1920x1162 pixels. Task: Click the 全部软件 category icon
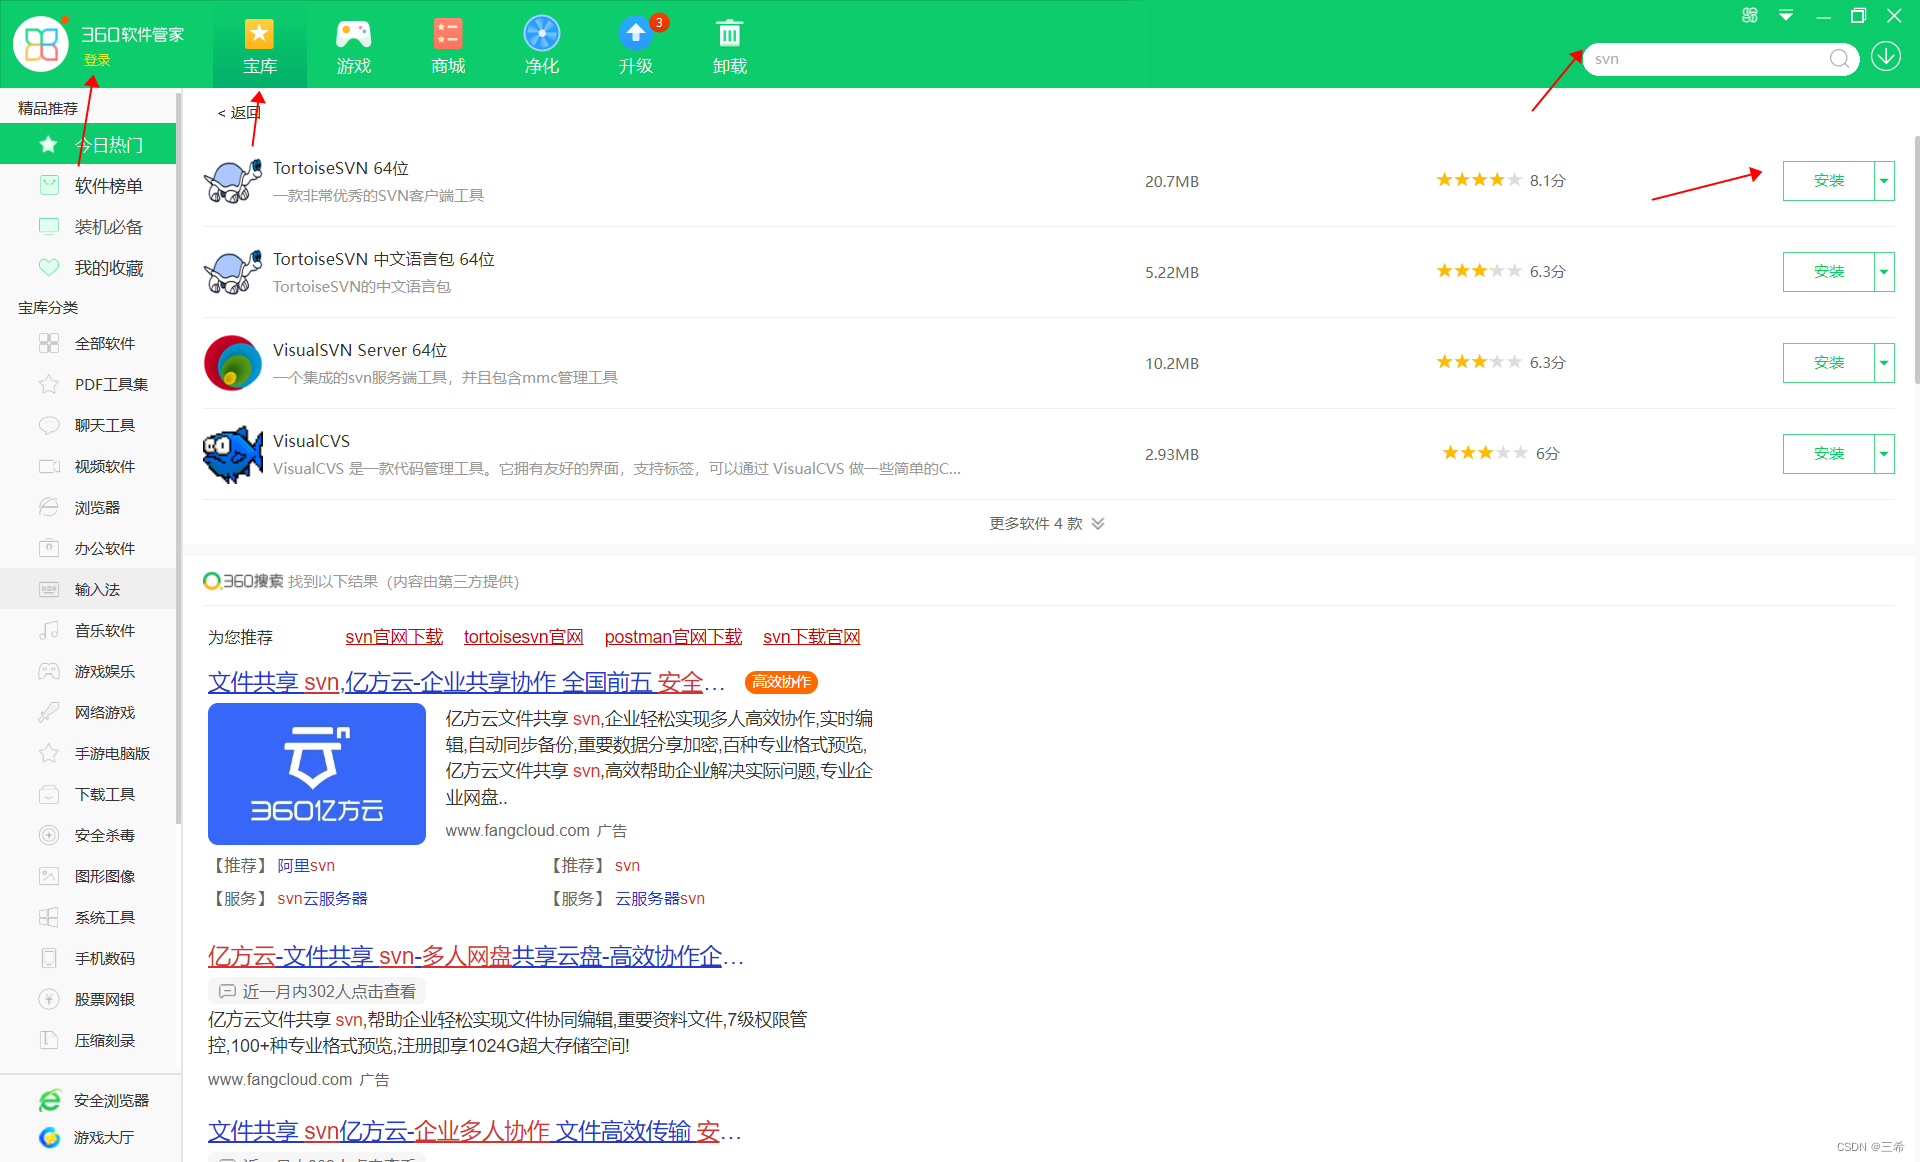[48, 343]
